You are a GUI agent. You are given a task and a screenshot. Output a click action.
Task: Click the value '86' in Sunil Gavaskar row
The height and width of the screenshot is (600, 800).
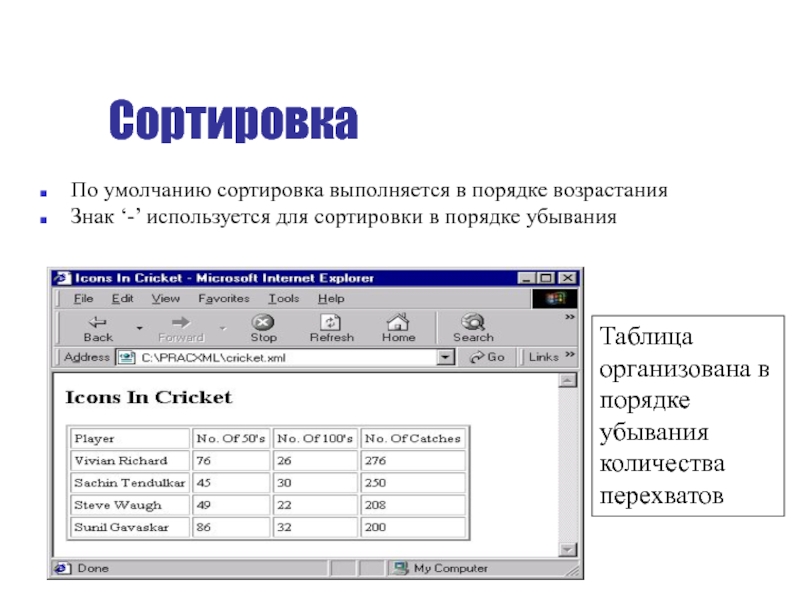[204, 527]
